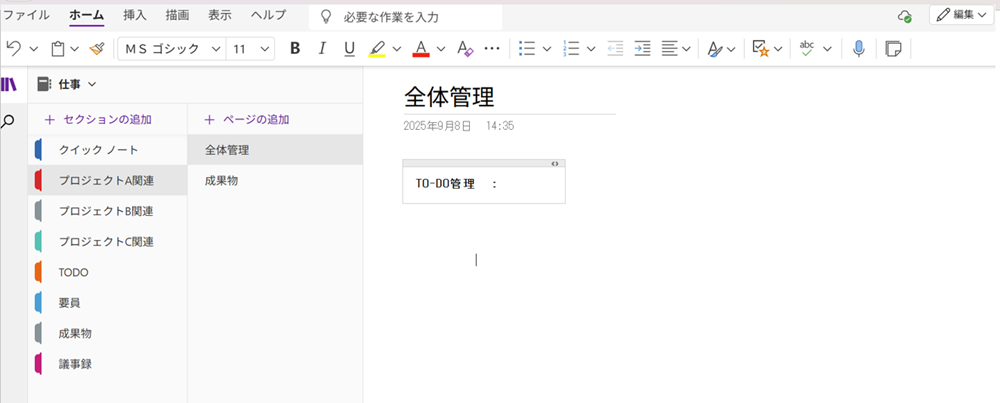The image size is (1000, 403).
Task: Open the Undo dropdown arrow
Action: click(x=34, y=48)
